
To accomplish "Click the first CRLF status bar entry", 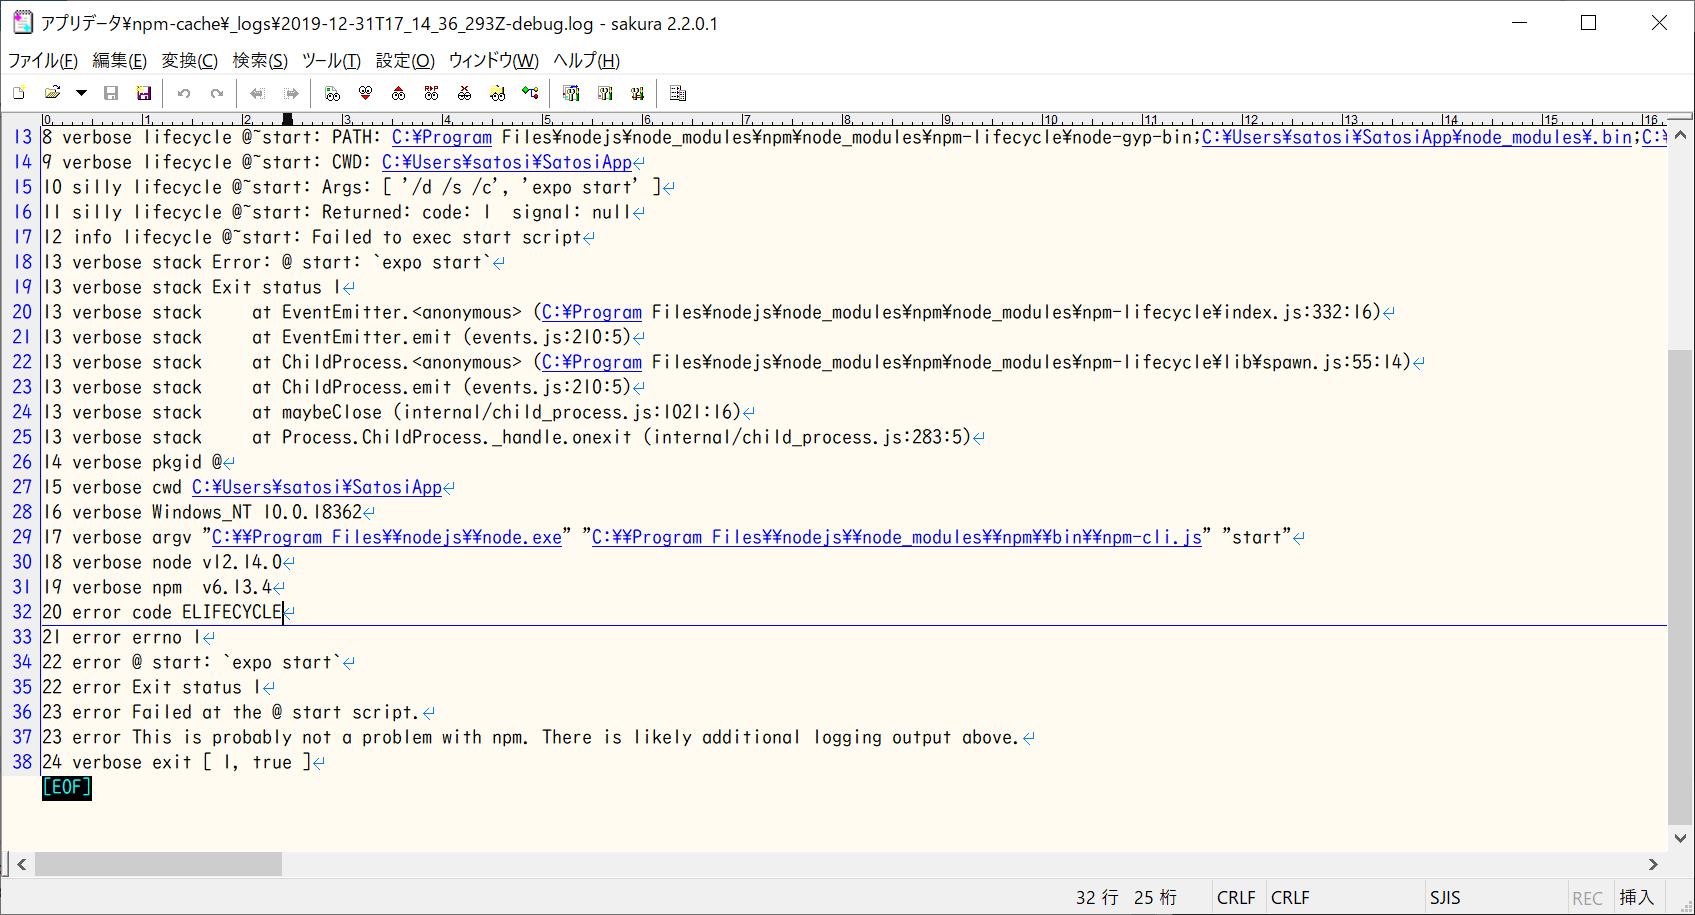I will click(x=1236, y=898).
